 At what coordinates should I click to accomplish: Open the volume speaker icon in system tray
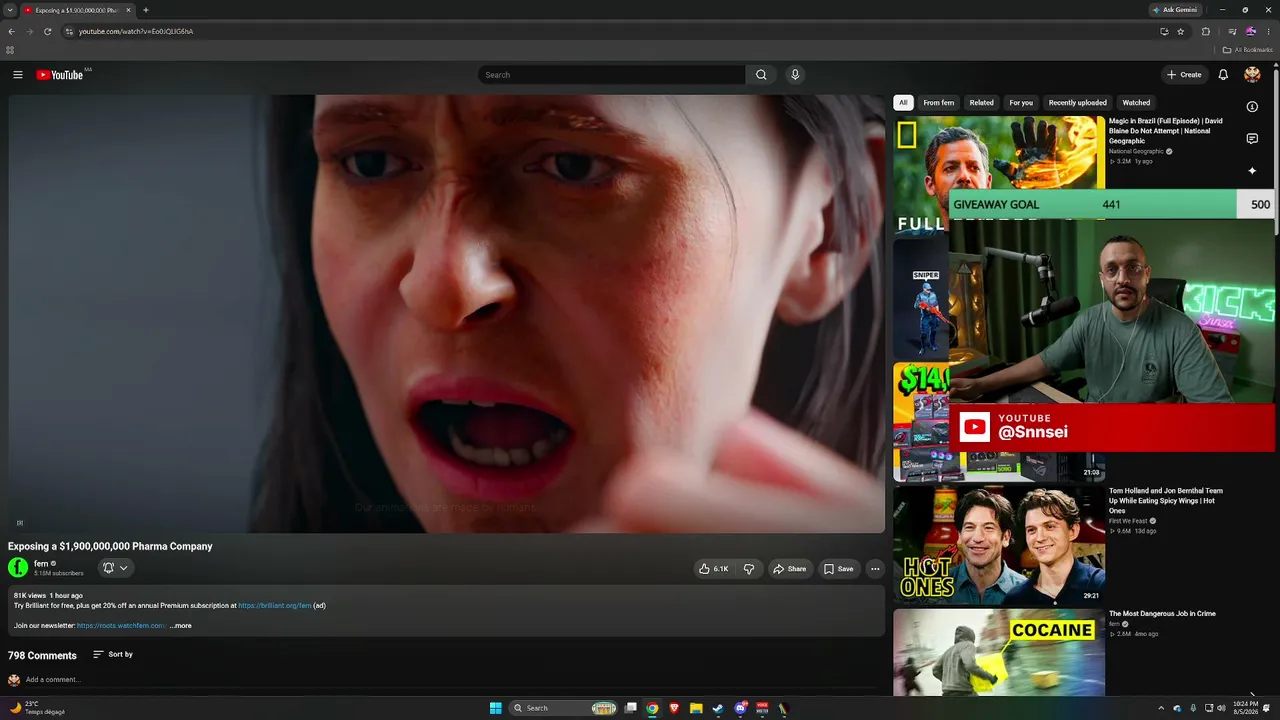tap(1221, 708)
